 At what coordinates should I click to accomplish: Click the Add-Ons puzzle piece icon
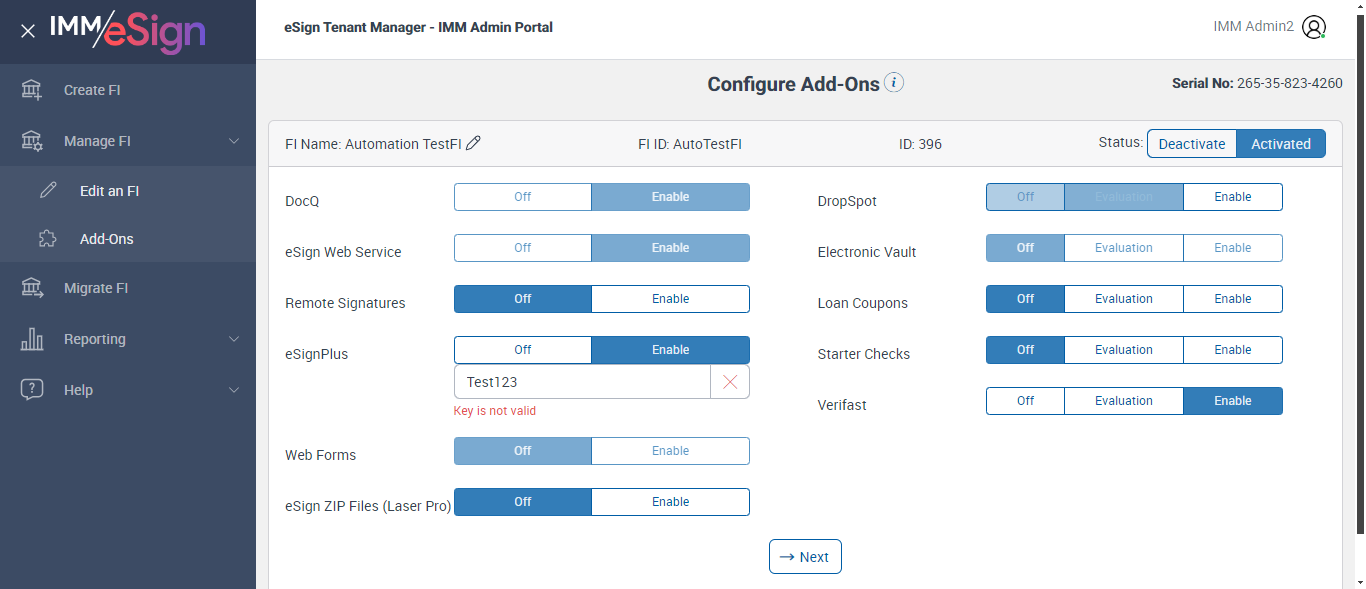(48, 239)
